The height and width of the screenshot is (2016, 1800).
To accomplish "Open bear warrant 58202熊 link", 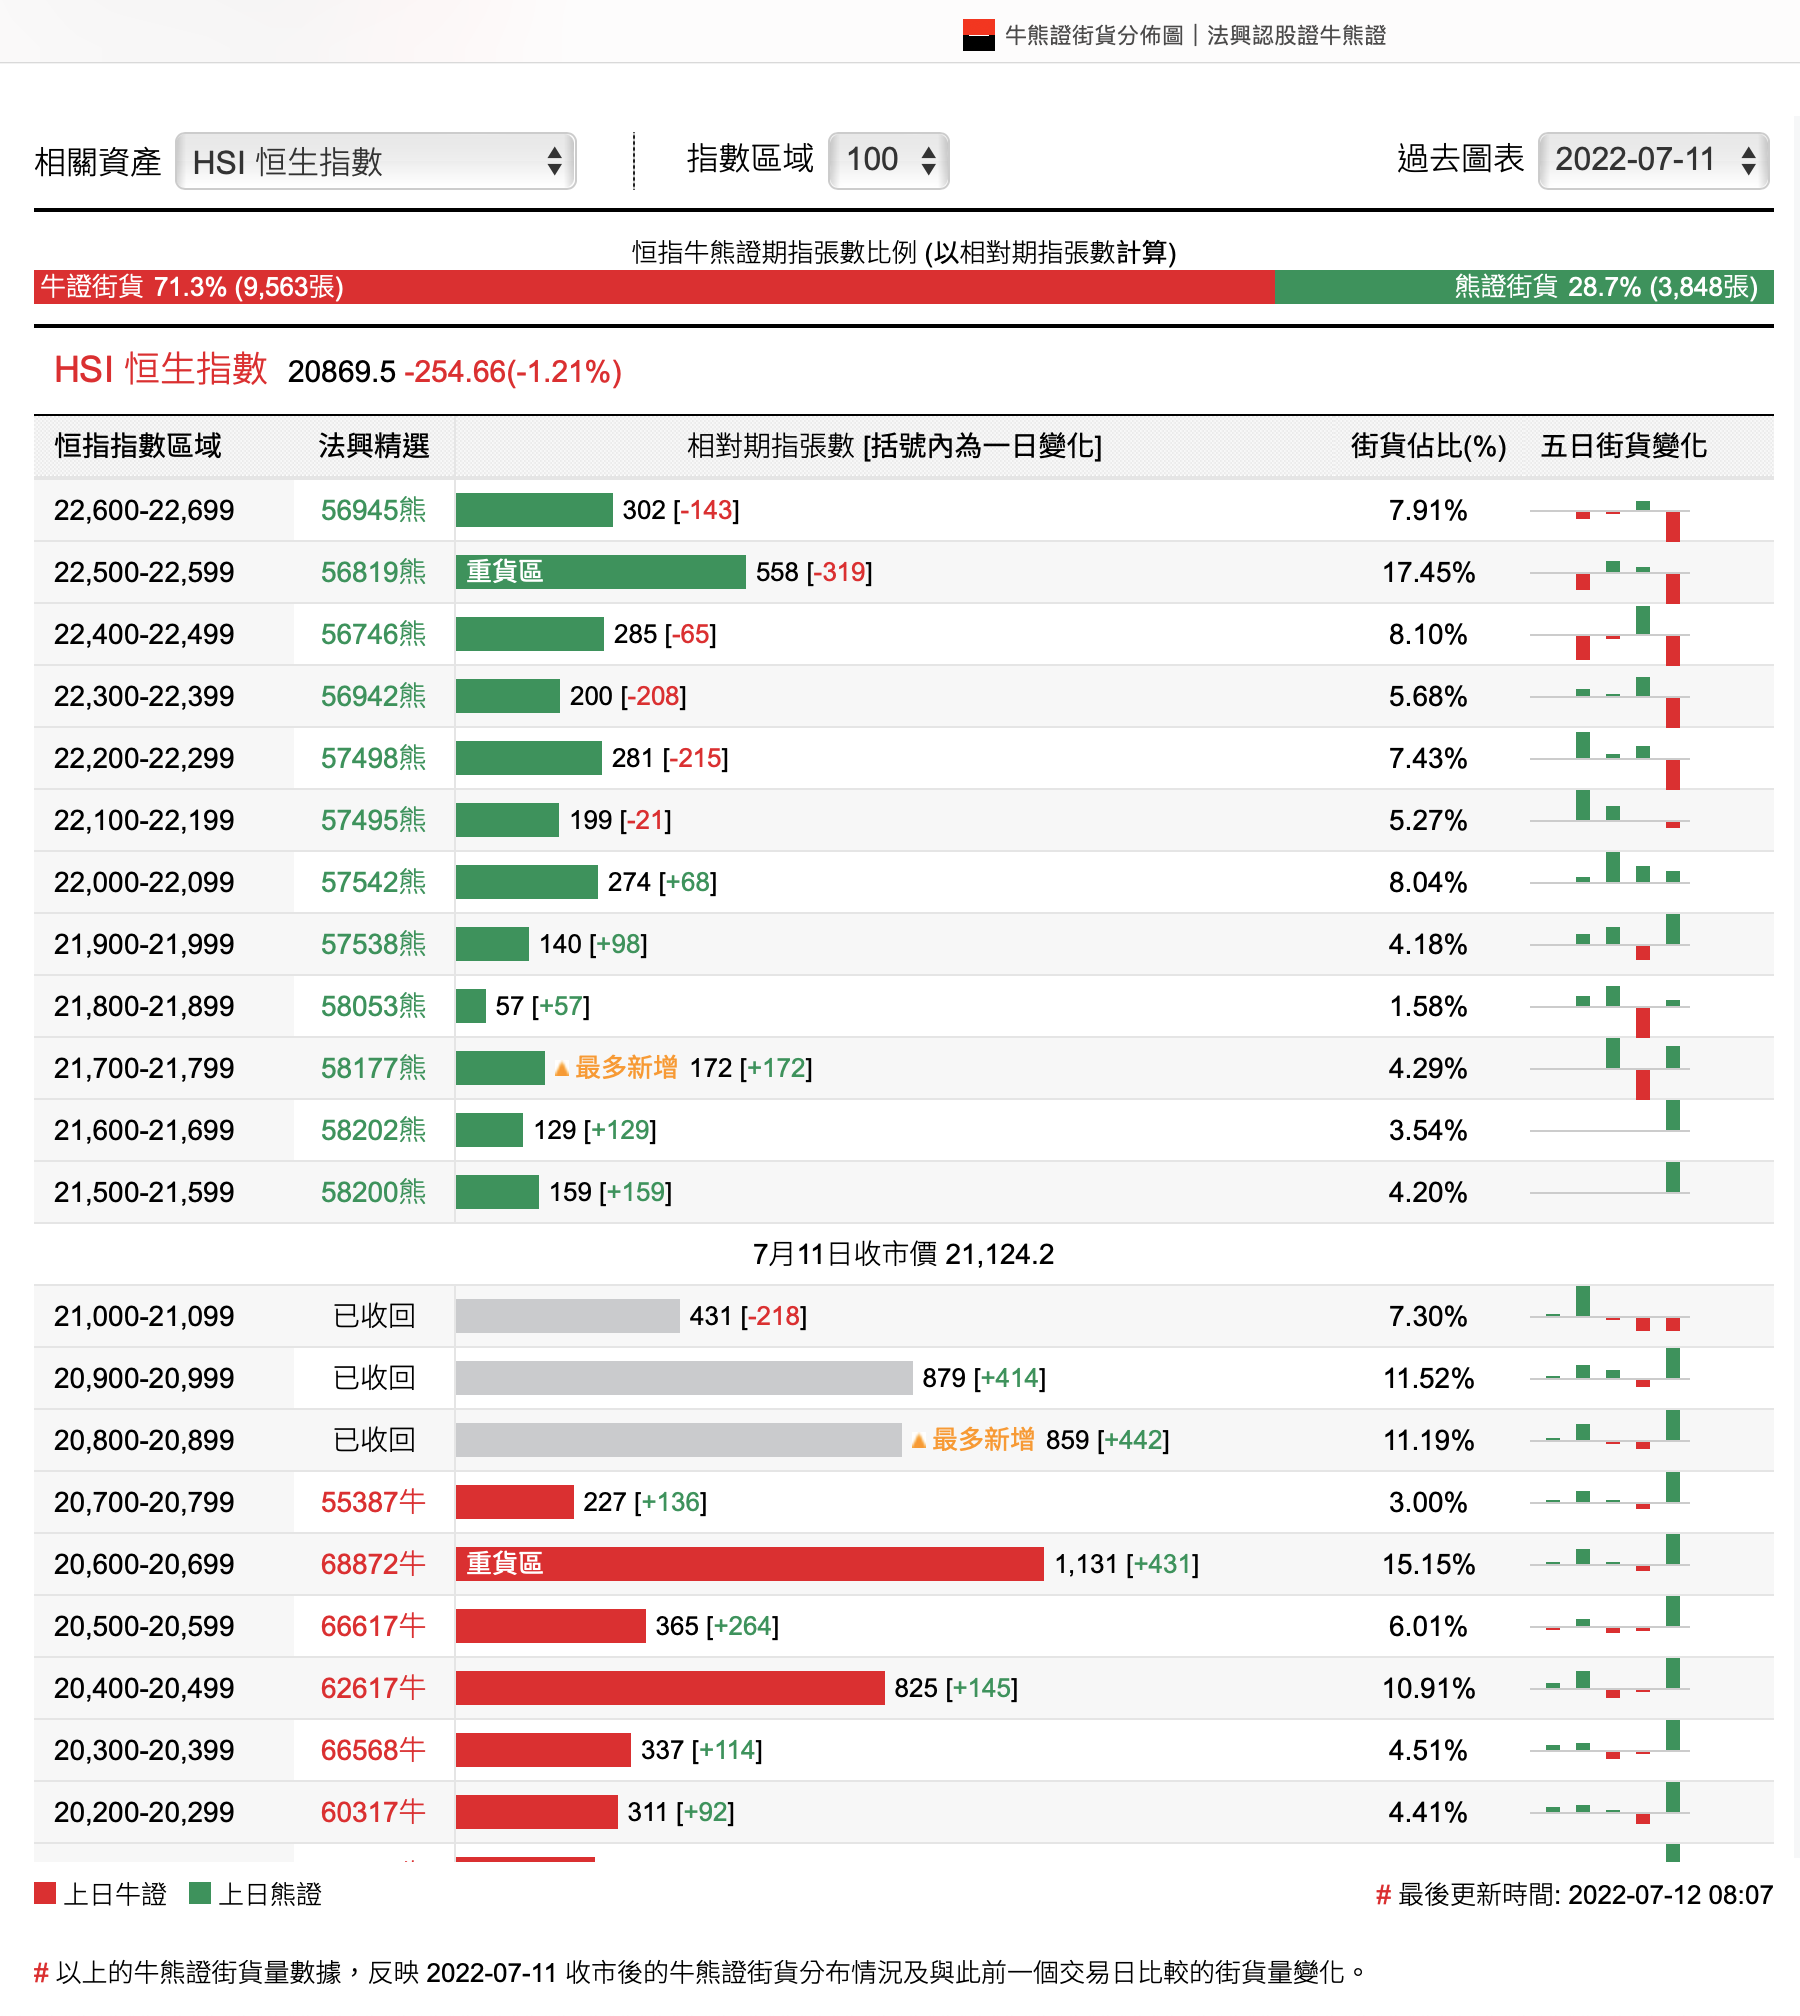I will coord(373,1130).
